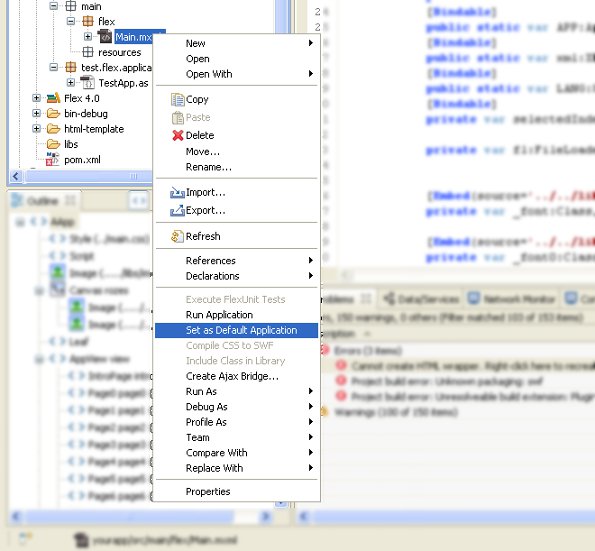Click package explorer left scroll arrow
The height and width of the screenshot is (551, 595).
pyautogui.click(x=16, y=176)
